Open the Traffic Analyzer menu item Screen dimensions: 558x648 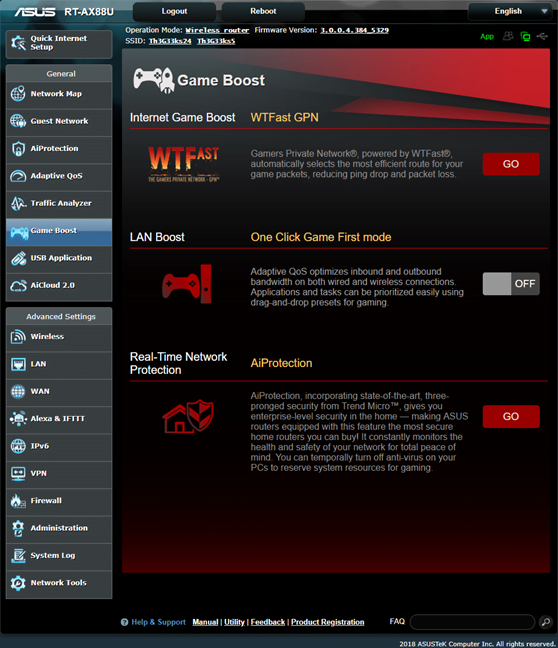point(59,203)
